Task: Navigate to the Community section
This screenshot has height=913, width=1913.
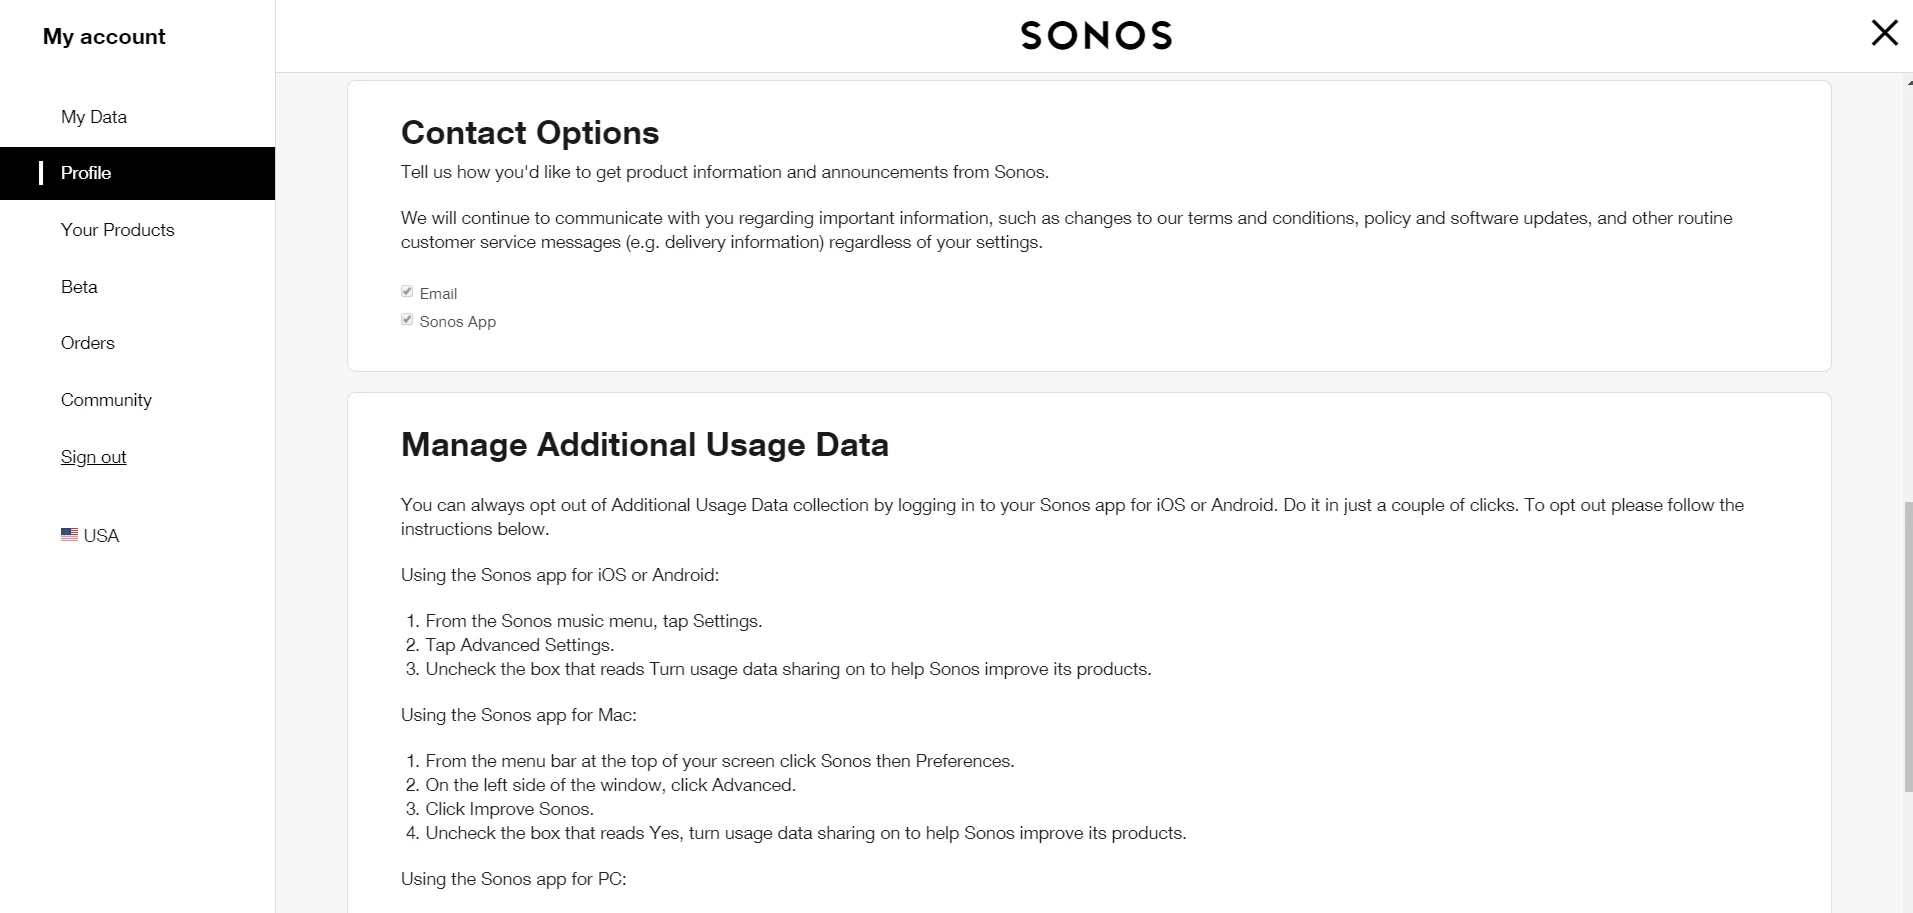Action: tap(106, 400)
